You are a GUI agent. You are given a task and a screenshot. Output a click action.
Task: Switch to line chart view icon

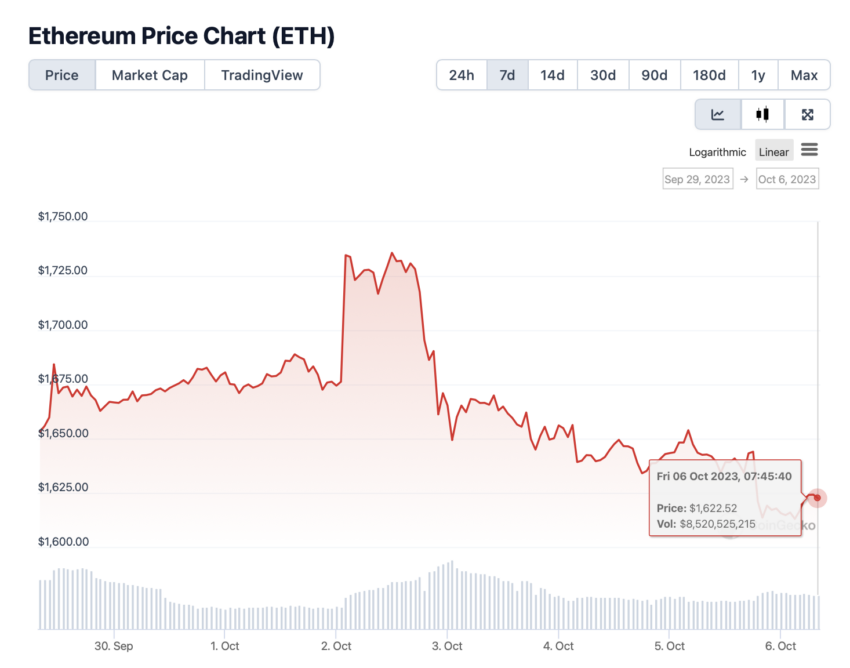point(718,114)
